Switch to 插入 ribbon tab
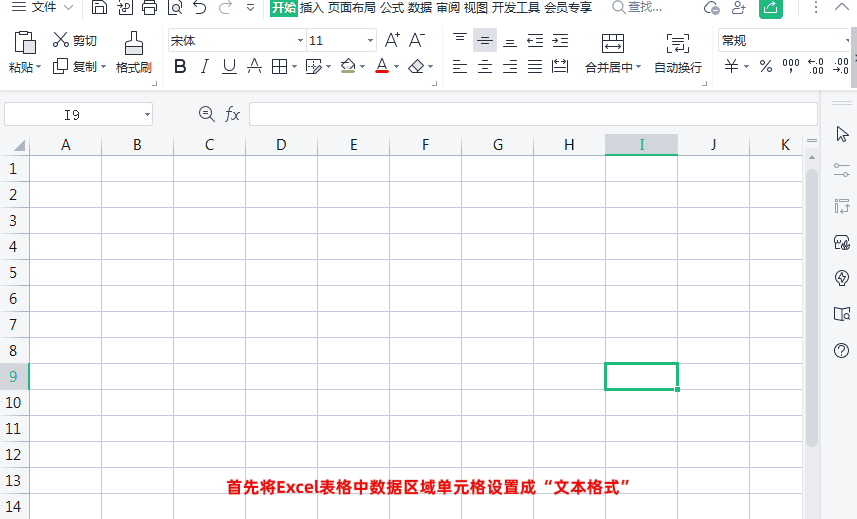The width and height of the screenshot is (857, 519). (x=312, y=8)
